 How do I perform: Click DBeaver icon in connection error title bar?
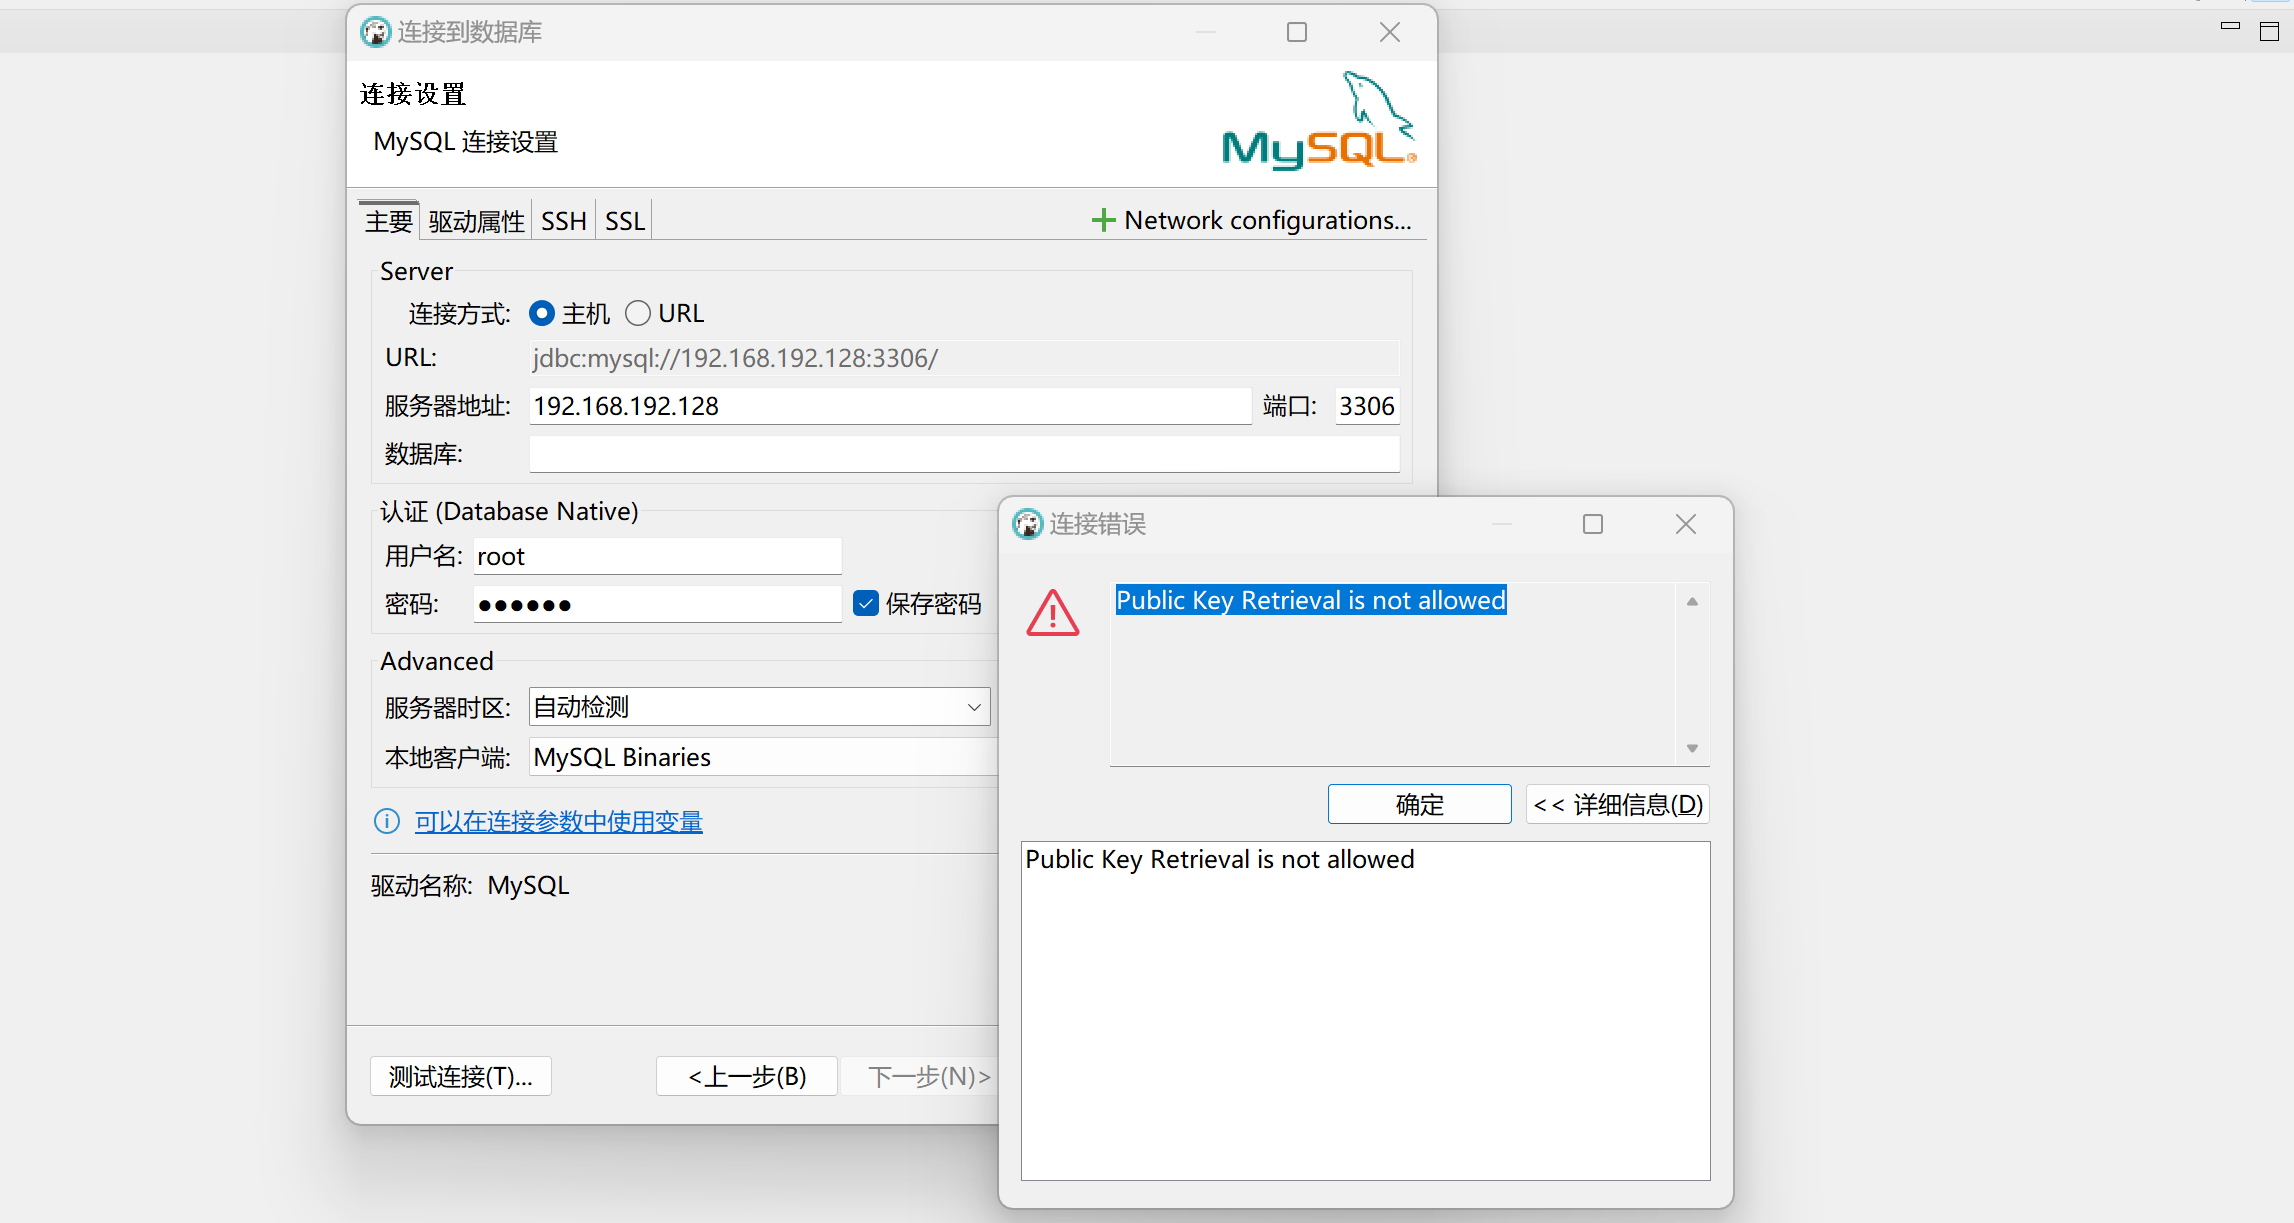point(1027,524)
